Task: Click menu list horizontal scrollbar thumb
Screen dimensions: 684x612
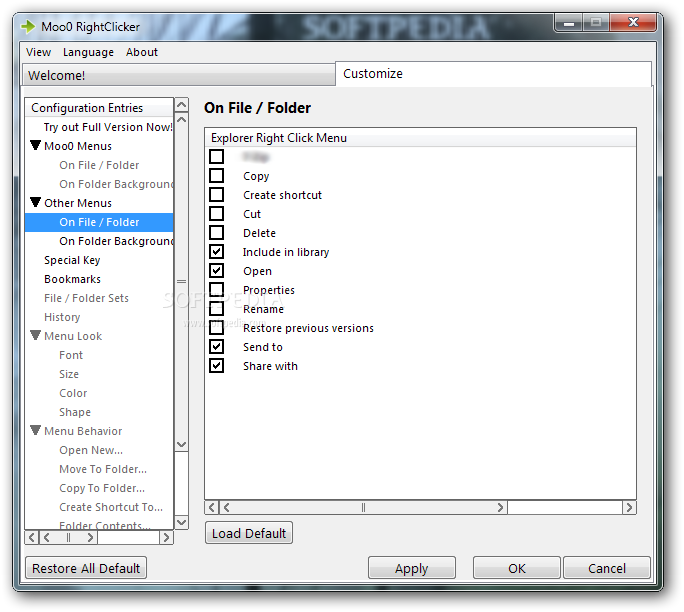Action: click(363, 507)
